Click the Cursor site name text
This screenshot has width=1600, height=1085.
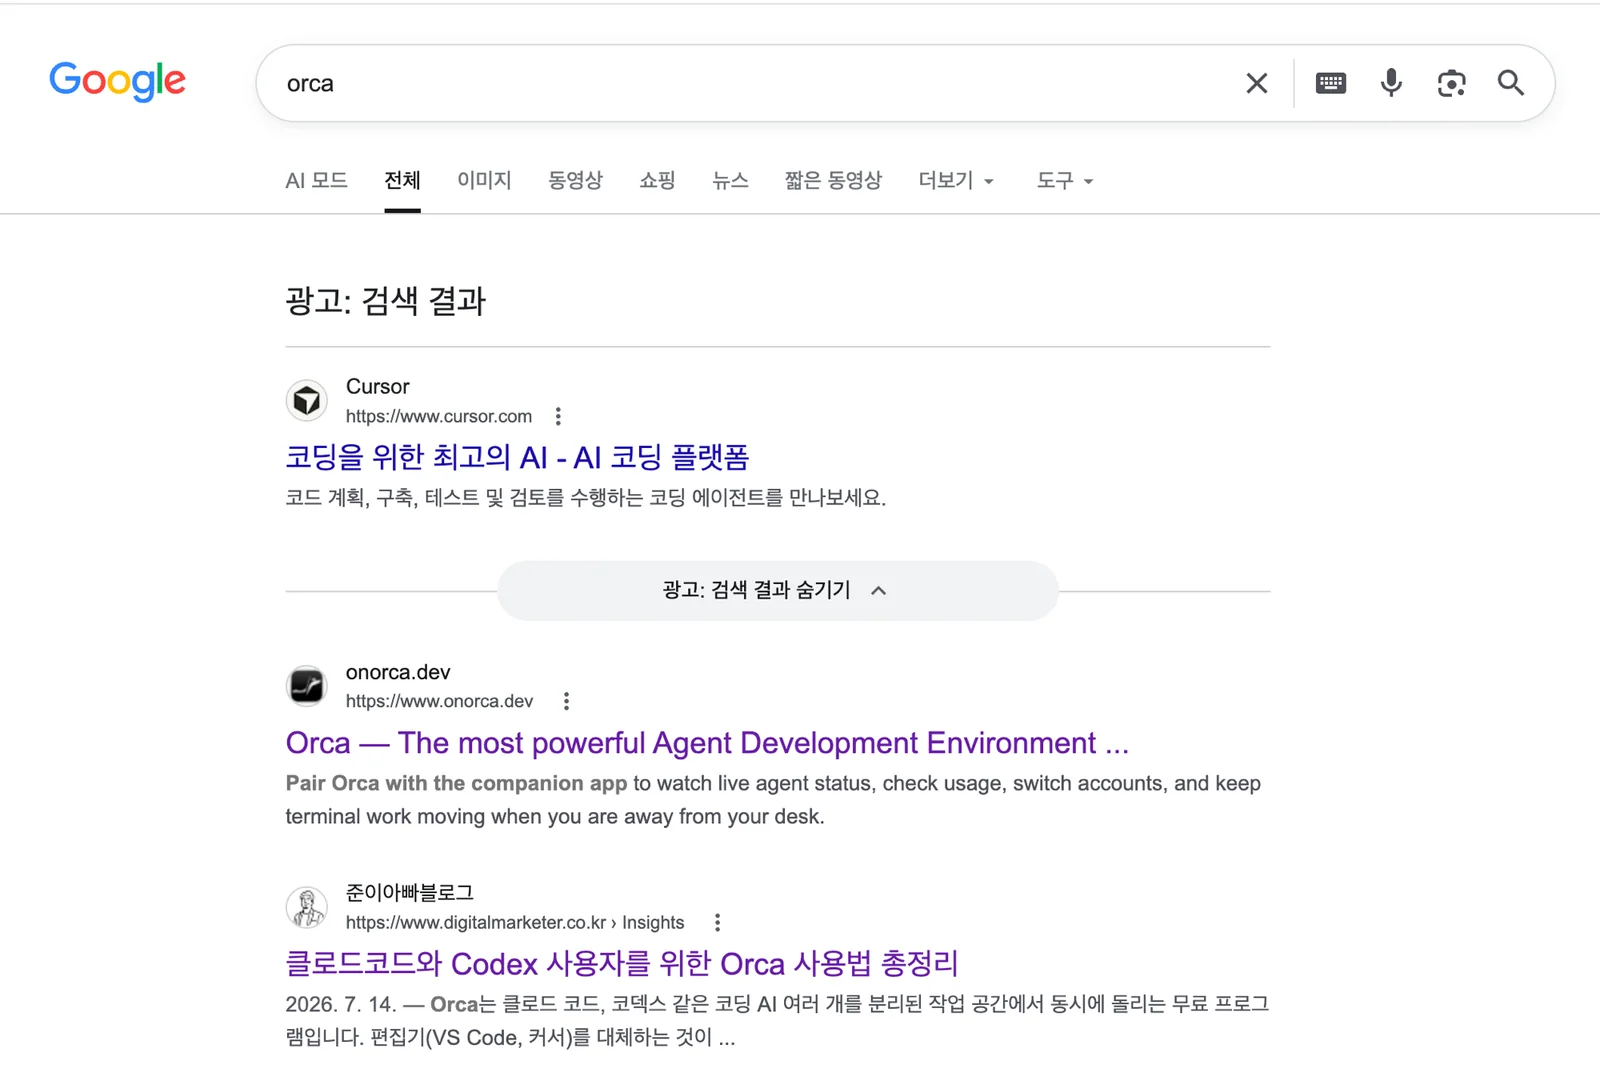(x=377, y=387)
